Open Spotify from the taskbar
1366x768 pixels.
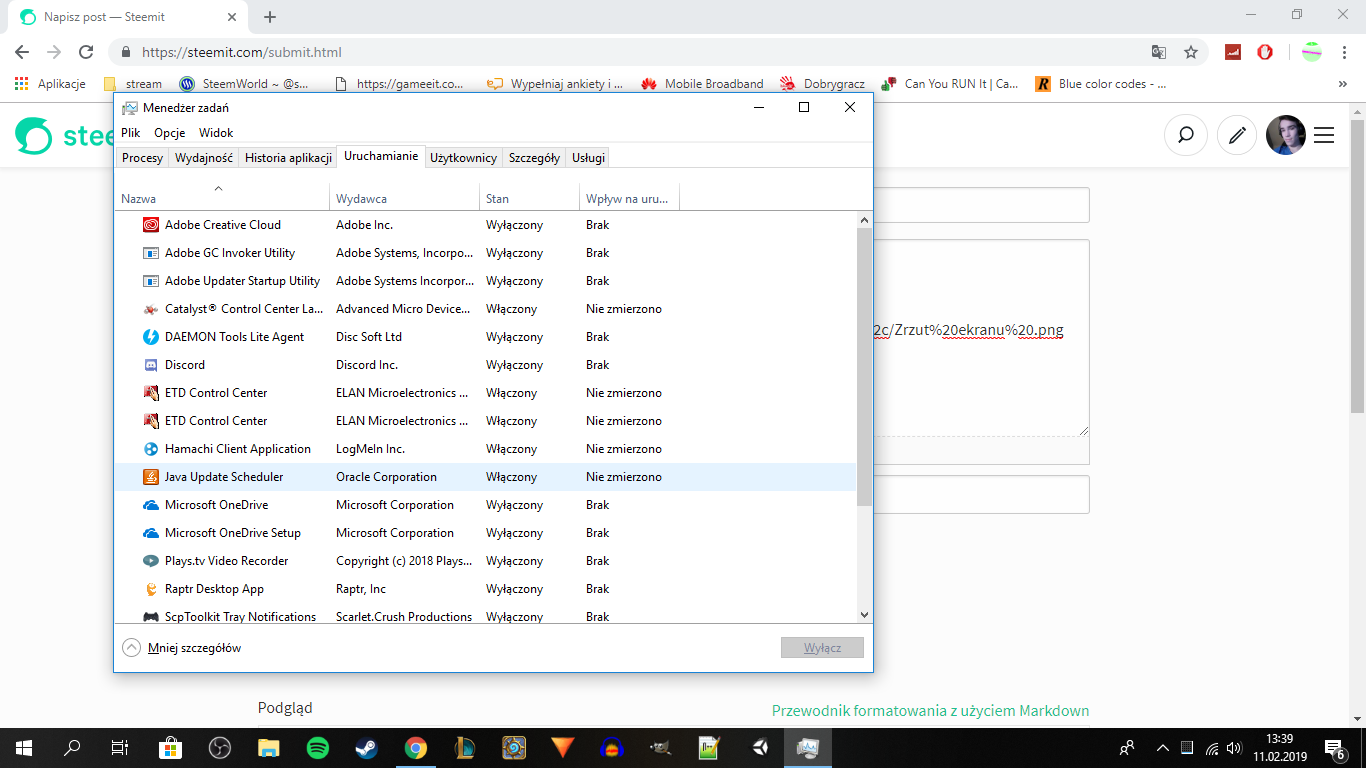(x=318, y=747)
